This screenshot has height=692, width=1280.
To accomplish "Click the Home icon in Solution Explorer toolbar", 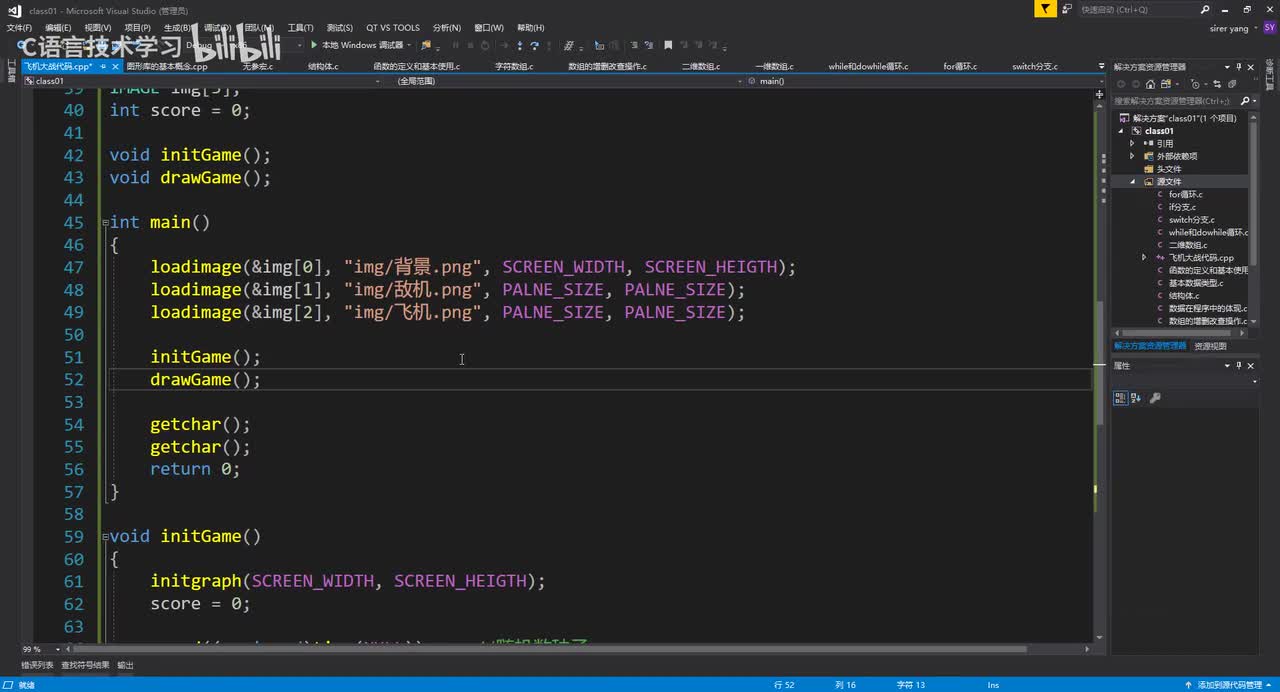I will (x=1150, y=85).
